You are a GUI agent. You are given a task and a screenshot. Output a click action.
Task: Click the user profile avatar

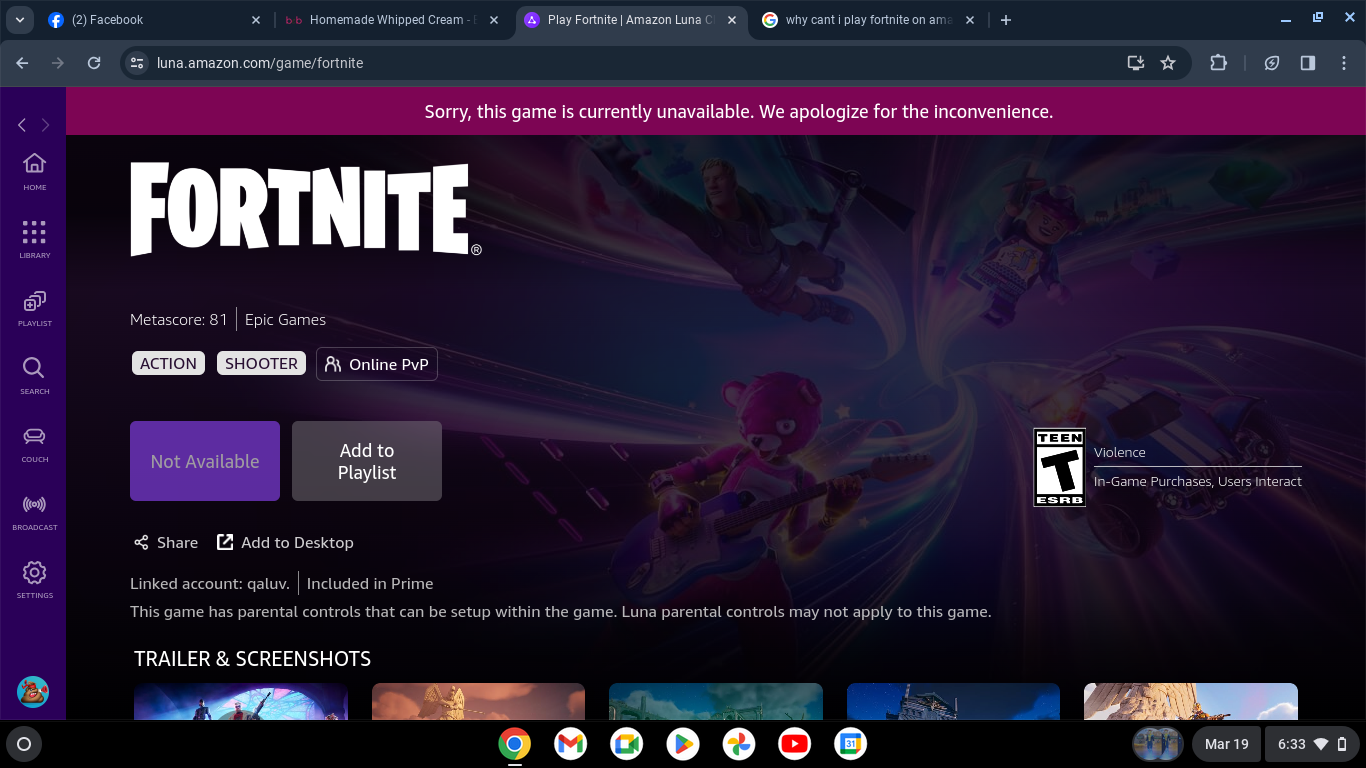pos(33,691)
